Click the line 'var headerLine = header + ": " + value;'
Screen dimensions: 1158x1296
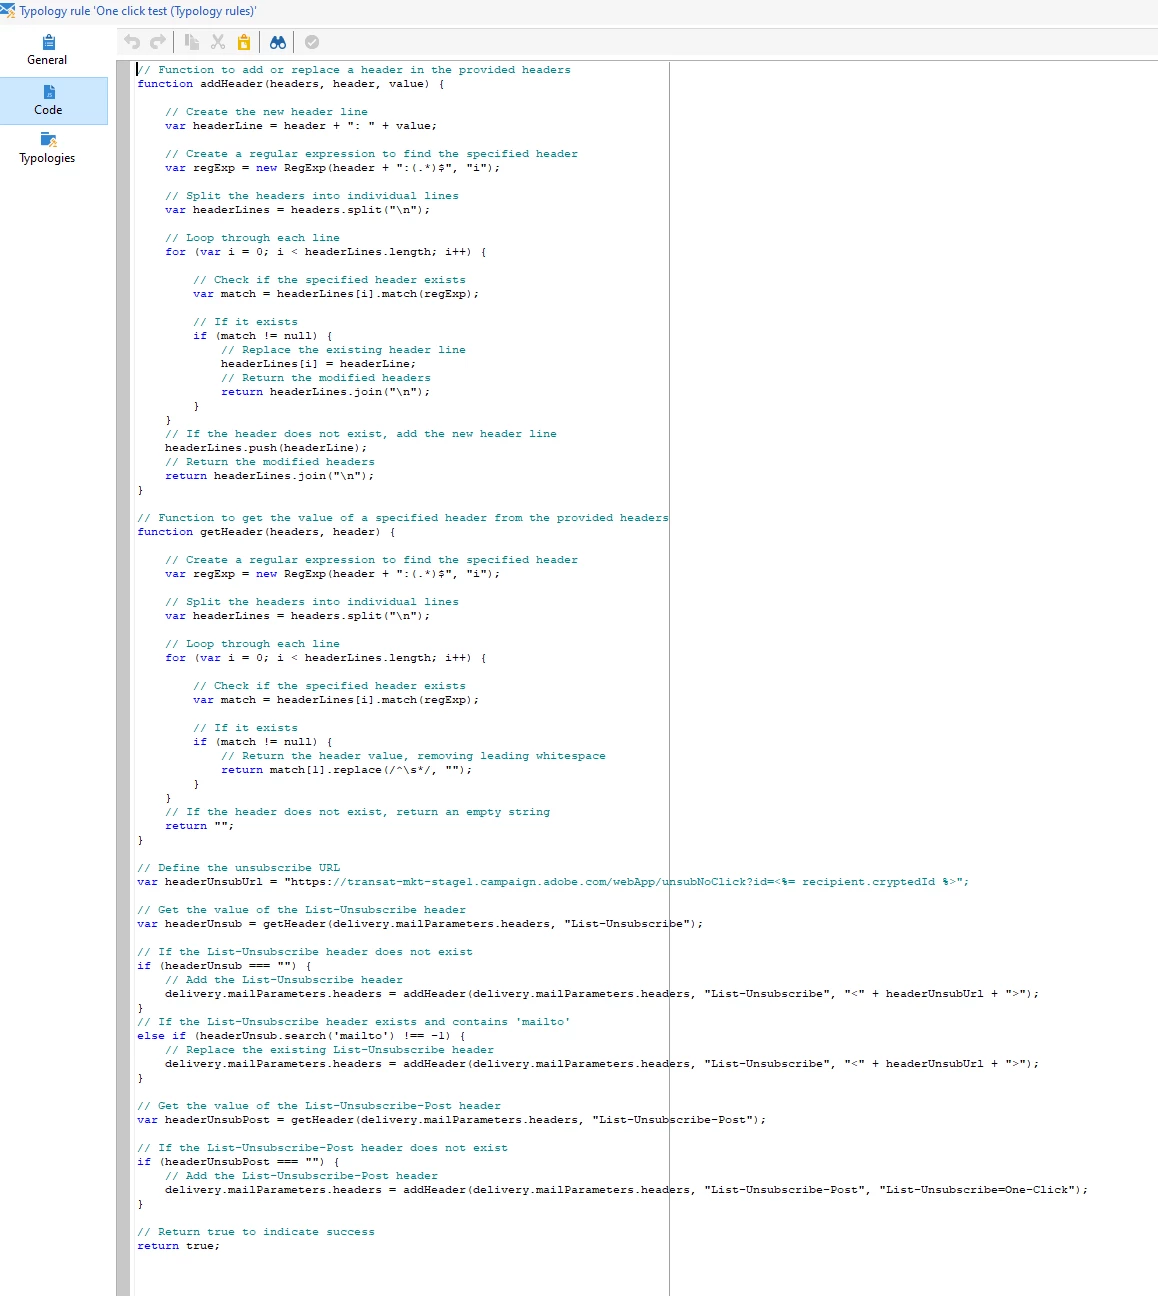(301, 126)
